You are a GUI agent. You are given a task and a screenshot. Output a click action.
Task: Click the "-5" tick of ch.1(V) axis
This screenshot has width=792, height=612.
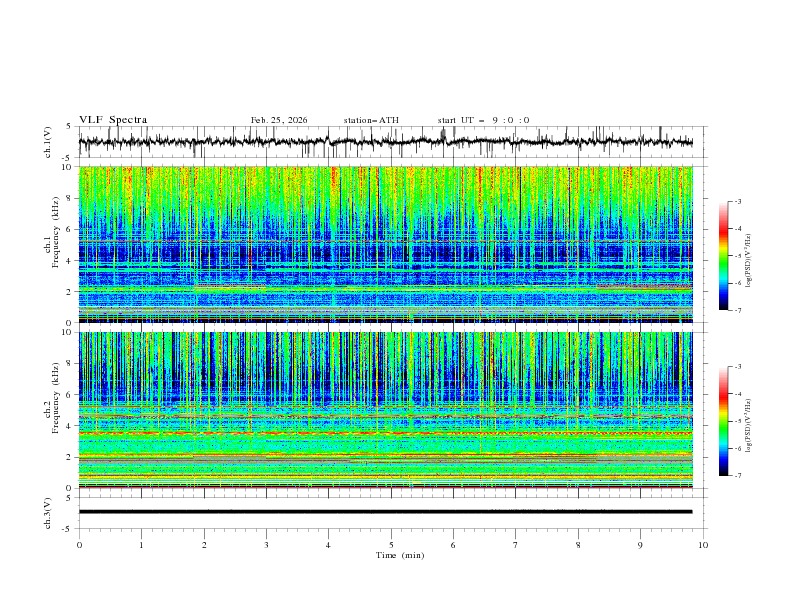tap(67, 158)
